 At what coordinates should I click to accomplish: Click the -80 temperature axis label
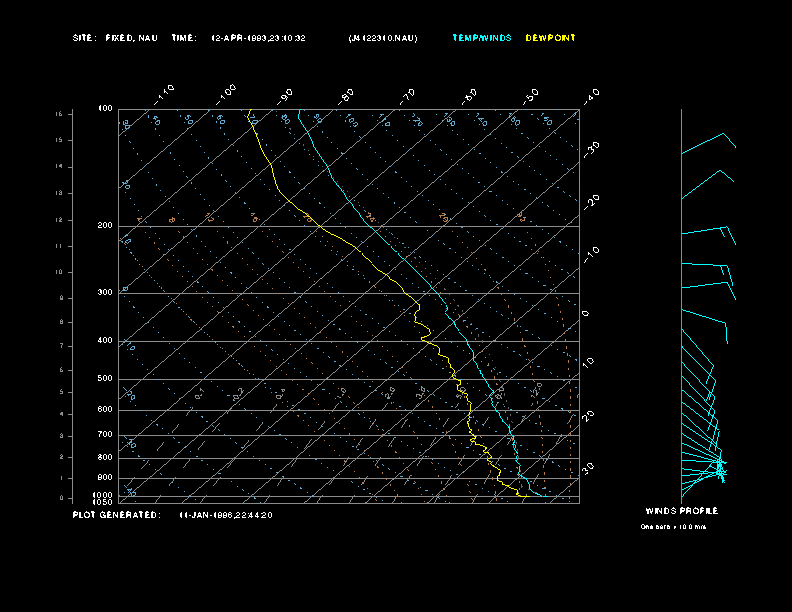pyautogui.click(x=347, y=95)
